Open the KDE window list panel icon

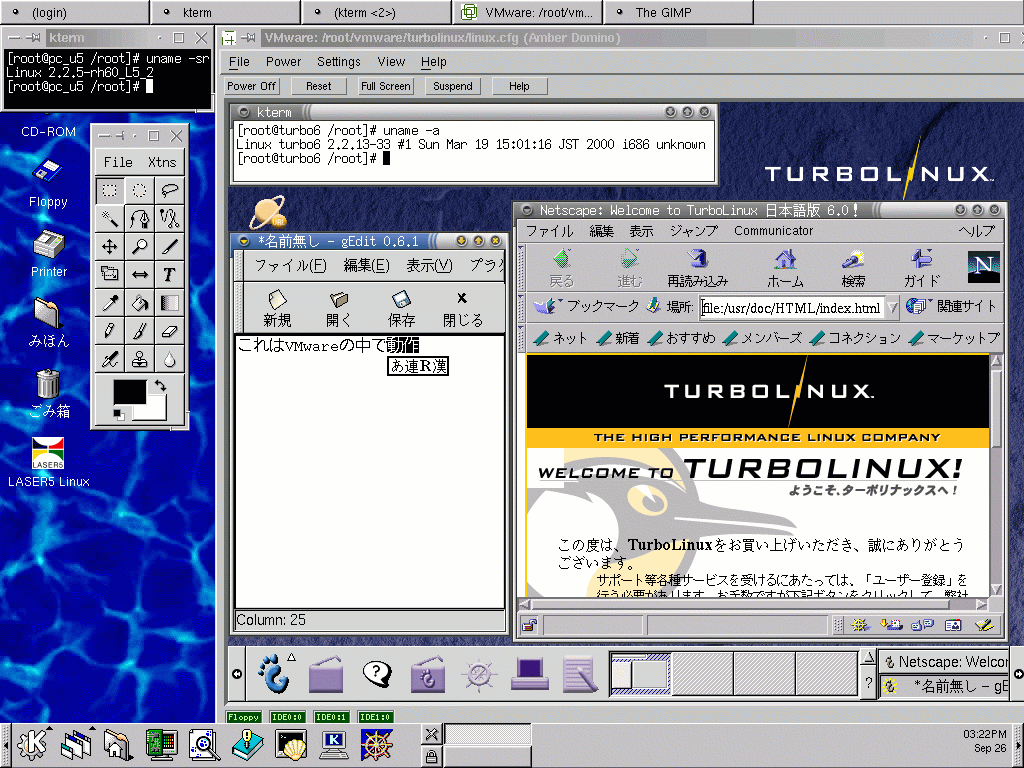tap(76, 744)
